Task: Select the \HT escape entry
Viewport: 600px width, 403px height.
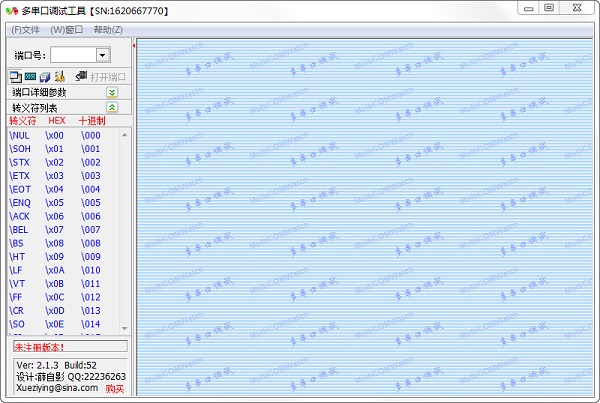Action: (x=17, y=257)
